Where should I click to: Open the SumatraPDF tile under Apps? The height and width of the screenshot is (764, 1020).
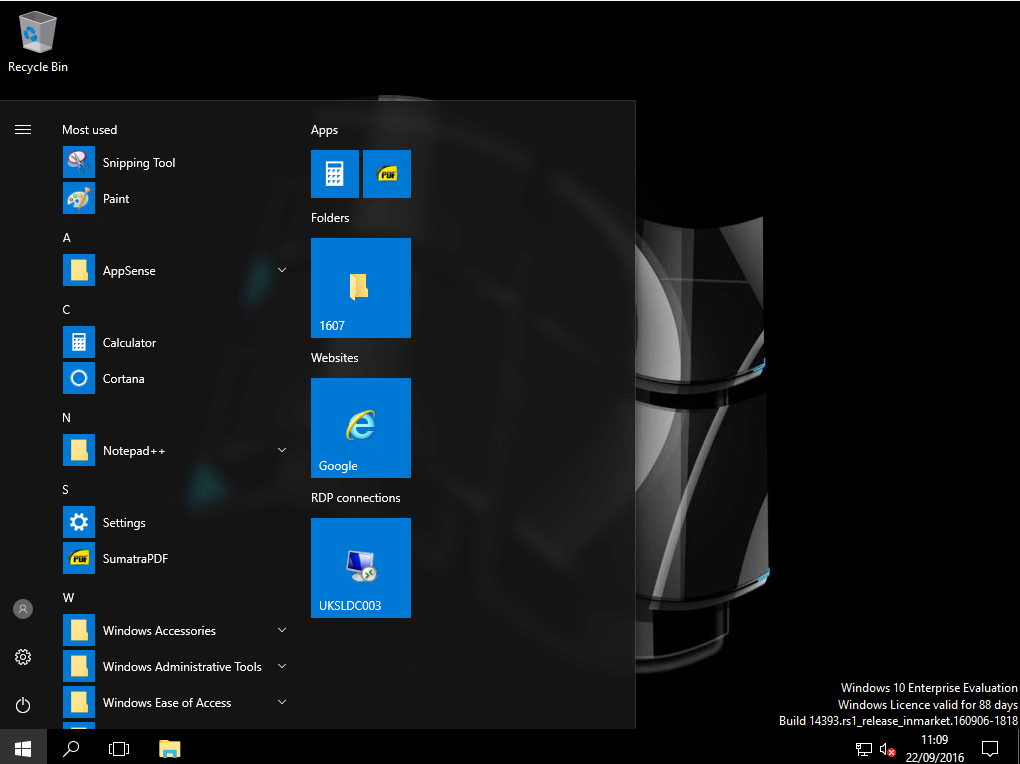387,174
